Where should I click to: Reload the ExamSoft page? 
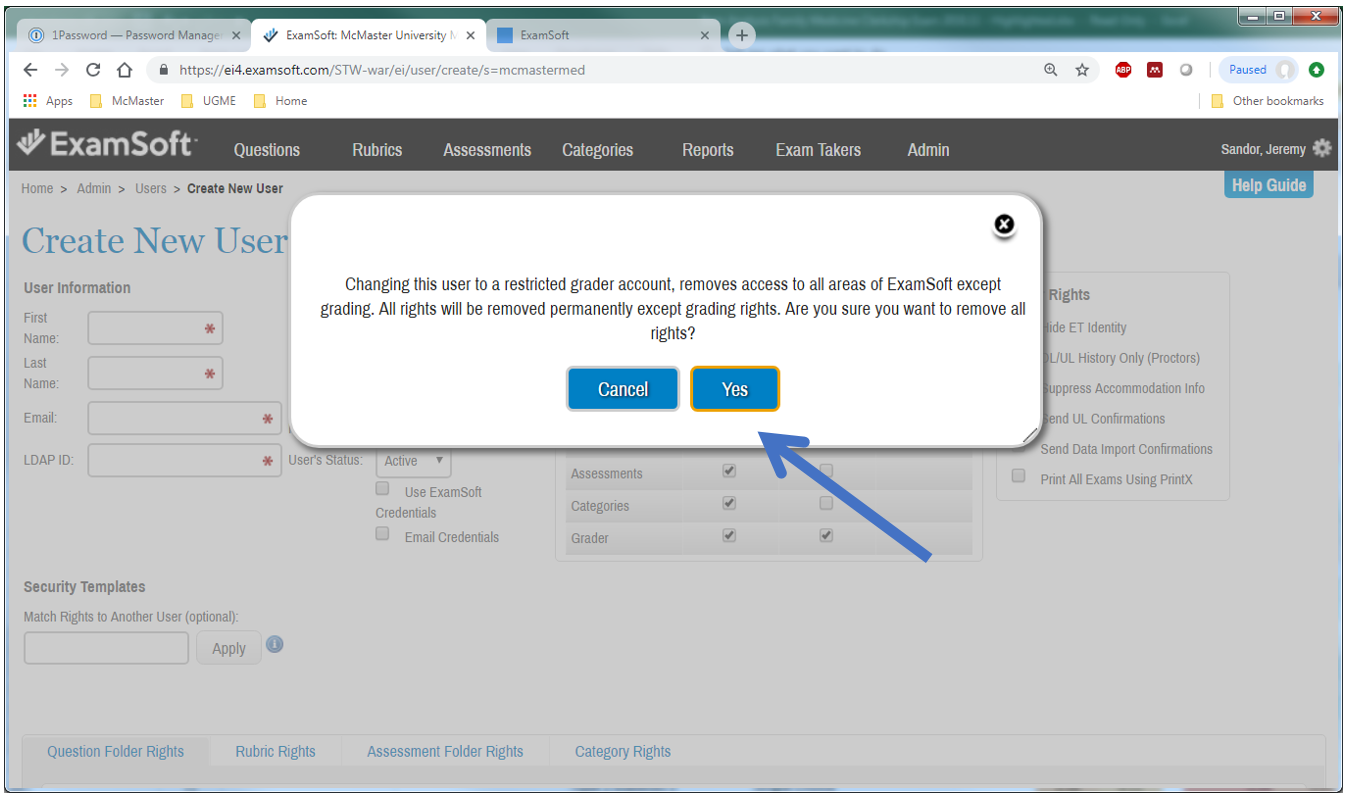coord(93,70)
